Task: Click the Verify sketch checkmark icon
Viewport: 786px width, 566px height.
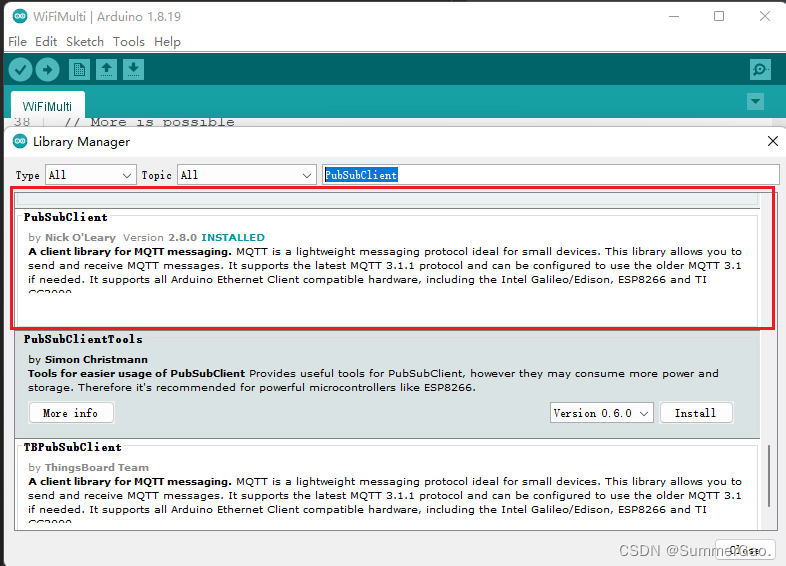Action: [21, 70]
